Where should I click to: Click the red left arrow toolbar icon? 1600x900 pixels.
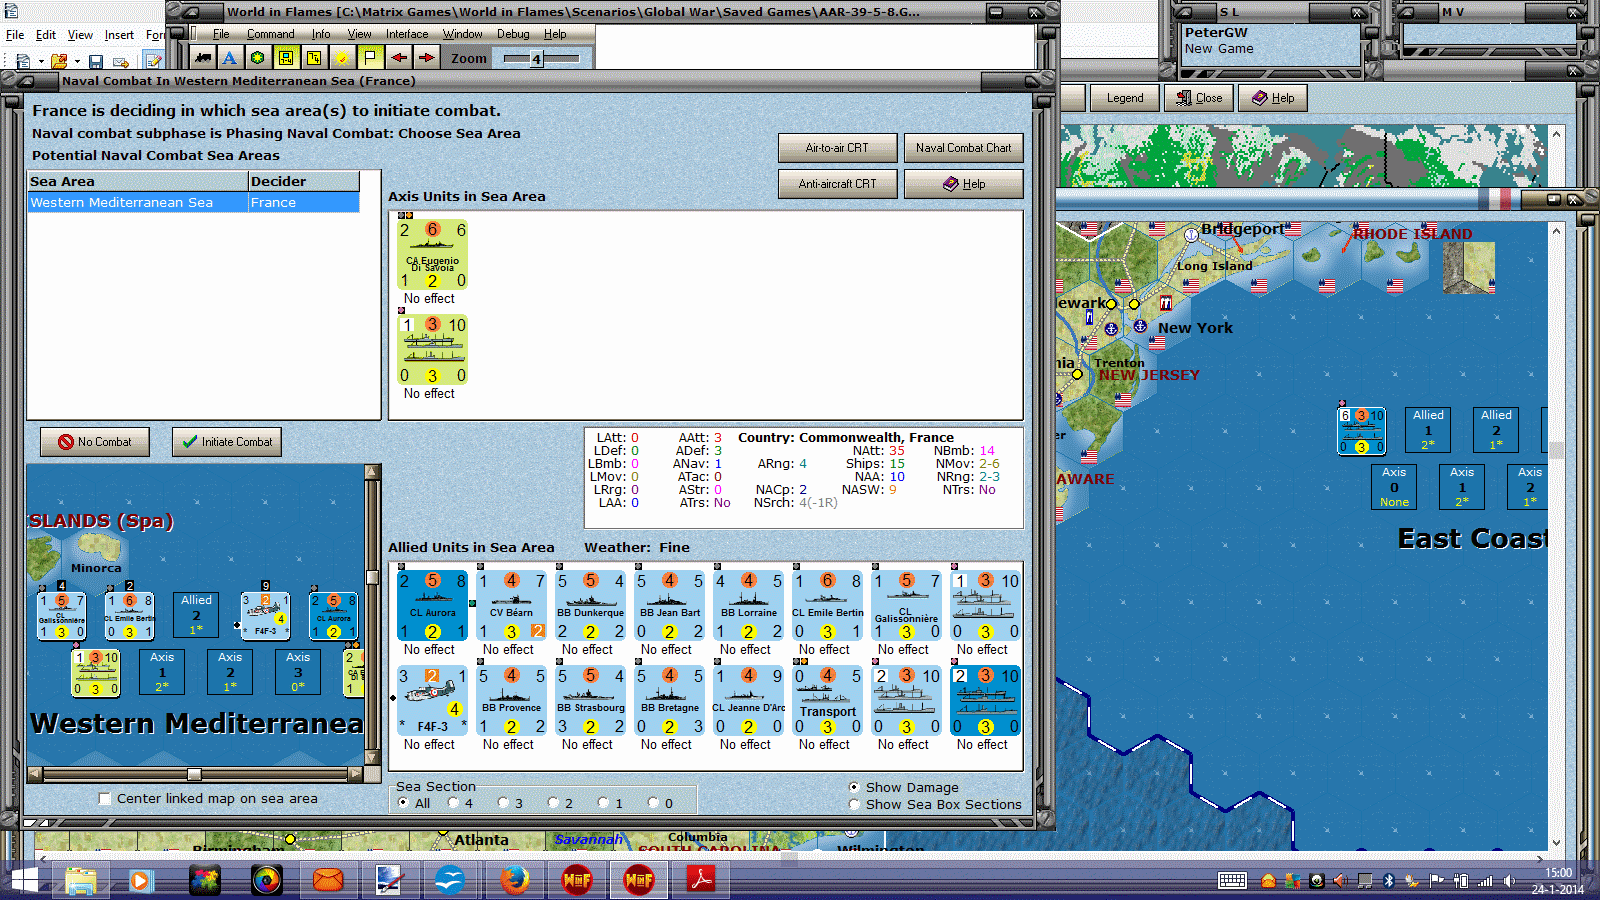click(x=398, y=58)
